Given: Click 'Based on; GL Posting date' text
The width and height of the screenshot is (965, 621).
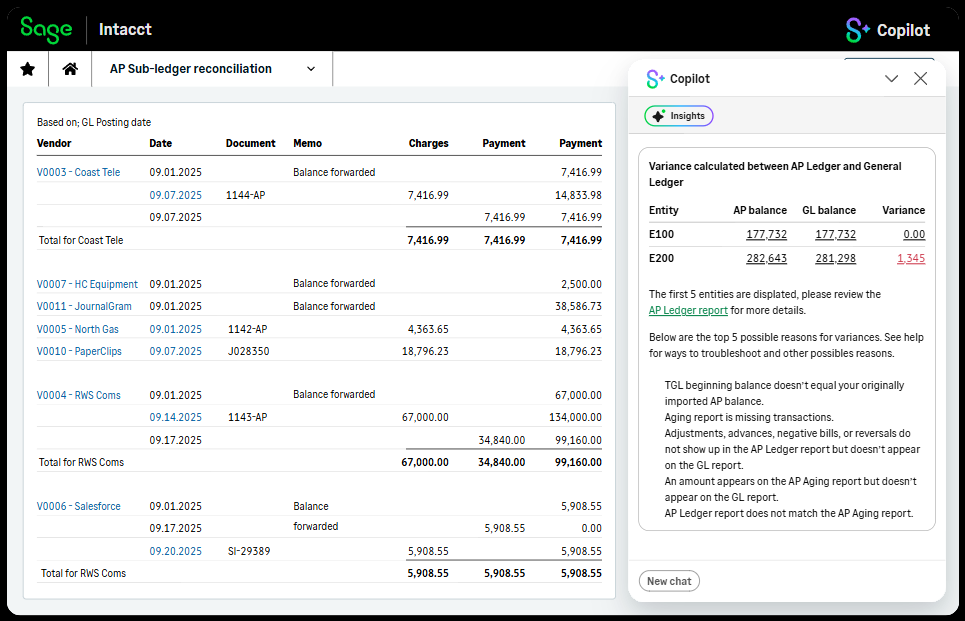Looking at the screenshot, I should (x=94, y=122).
